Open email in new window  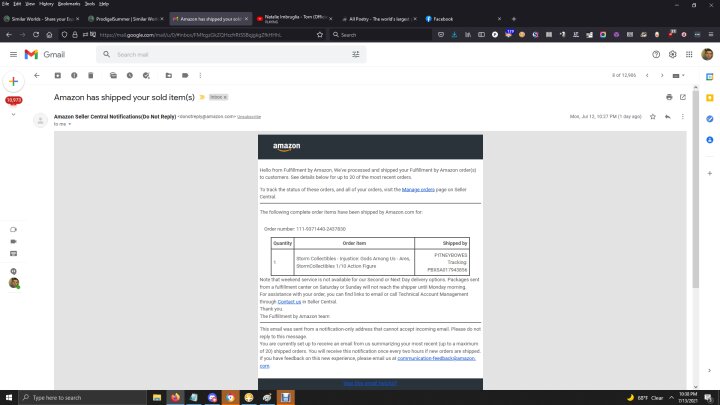[683, 97]
